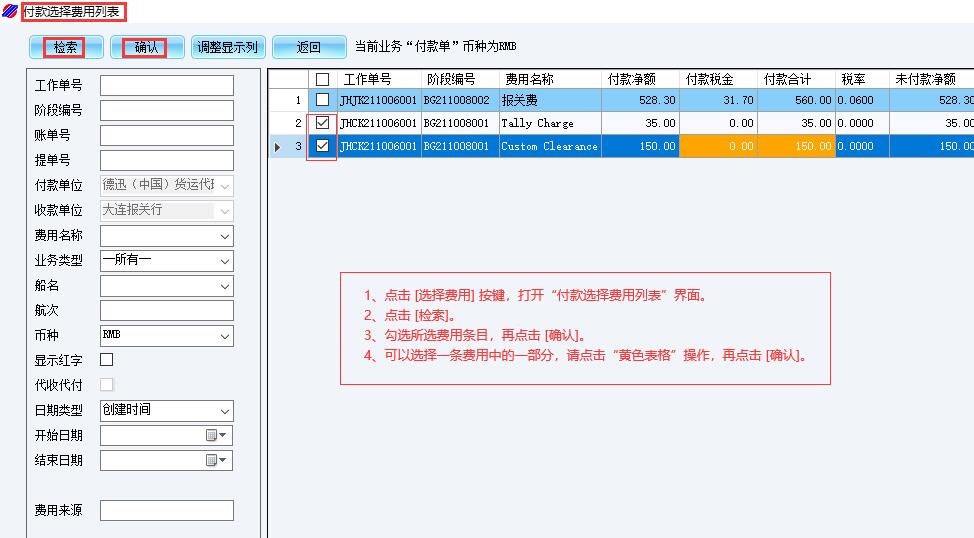Screen dimensions: 974x538
Task: Click the app icon in title bar
Action: coord(10,11)
